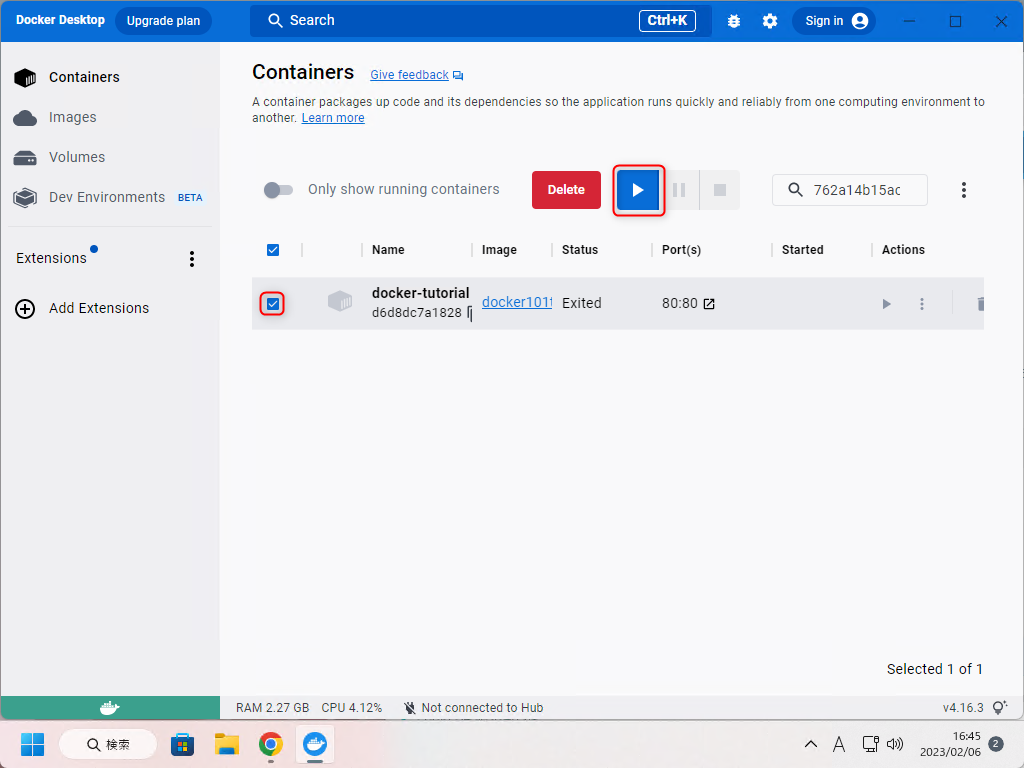Open Dev Environments beta section
Image resolution: width=1024 pixels, height=768 pixels.
[x=110, y=197]
